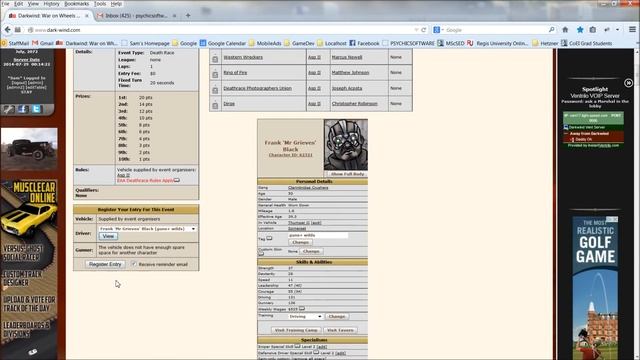The height and width of the screenshot is (360, 640).
Task: Bookmark this page with the star icon
Action: [580, 30]
